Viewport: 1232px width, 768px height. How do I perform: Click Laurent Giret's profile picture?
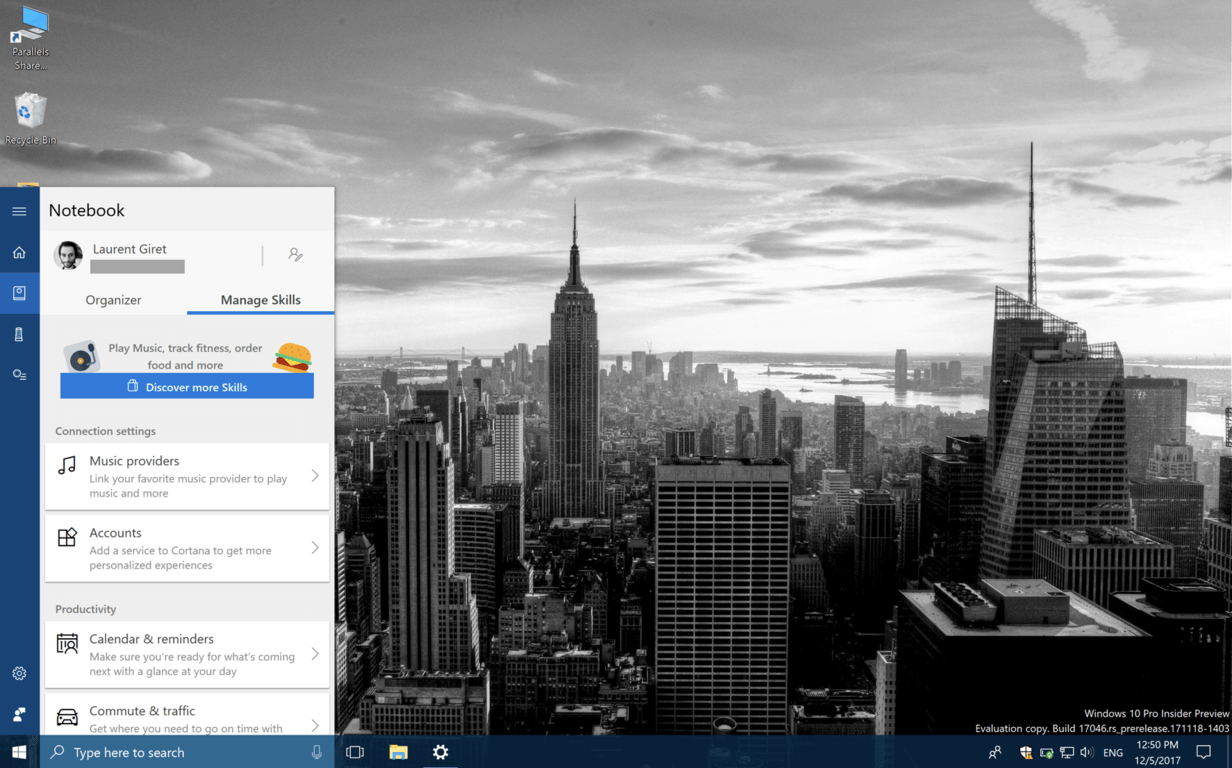68,255
